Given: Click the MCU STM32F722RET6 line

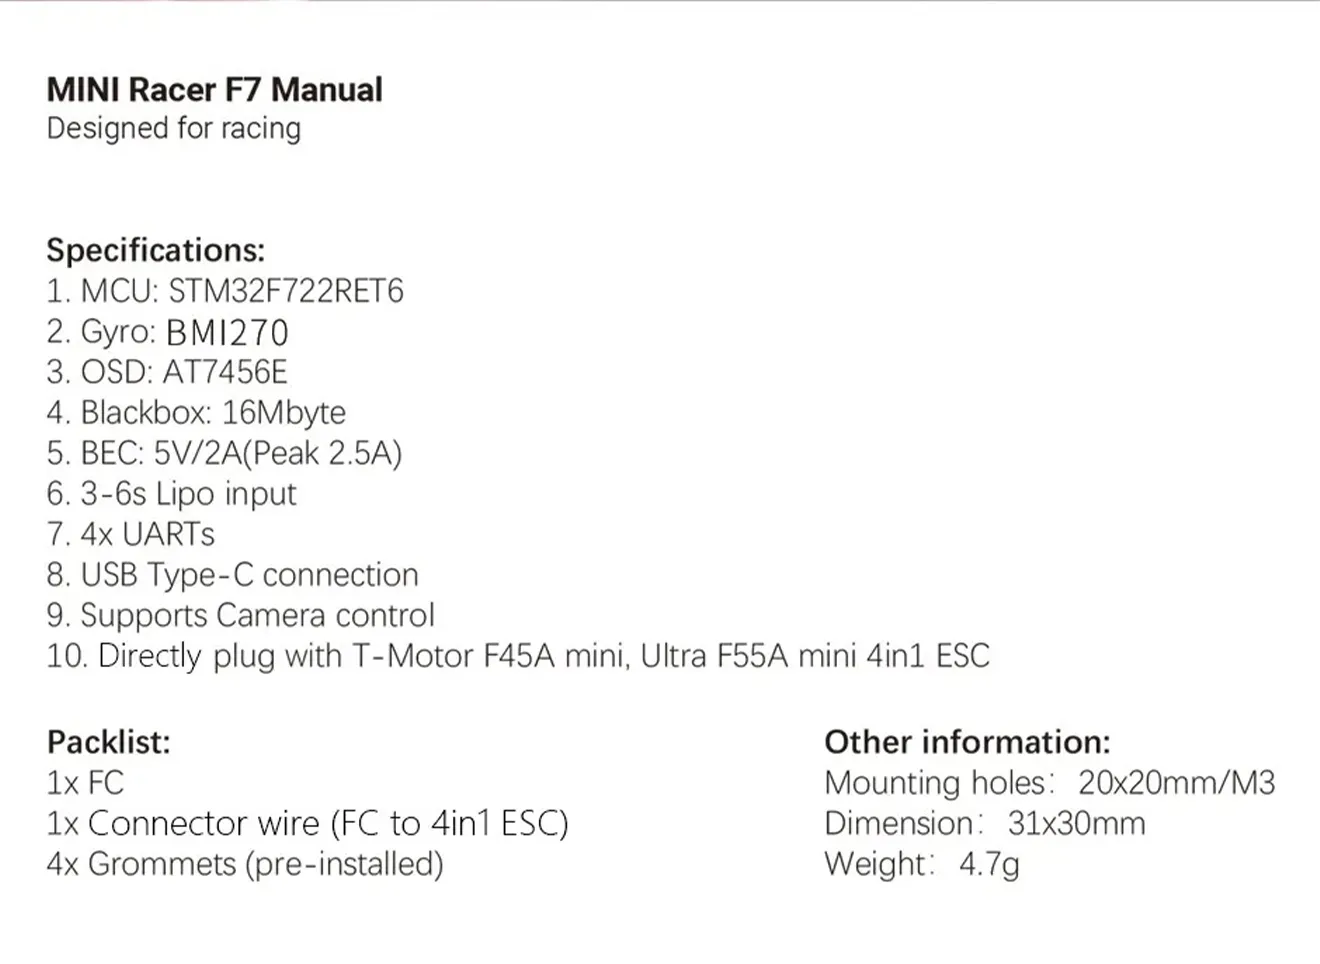Looking at the screenshot, I should [x=225, y=291].
